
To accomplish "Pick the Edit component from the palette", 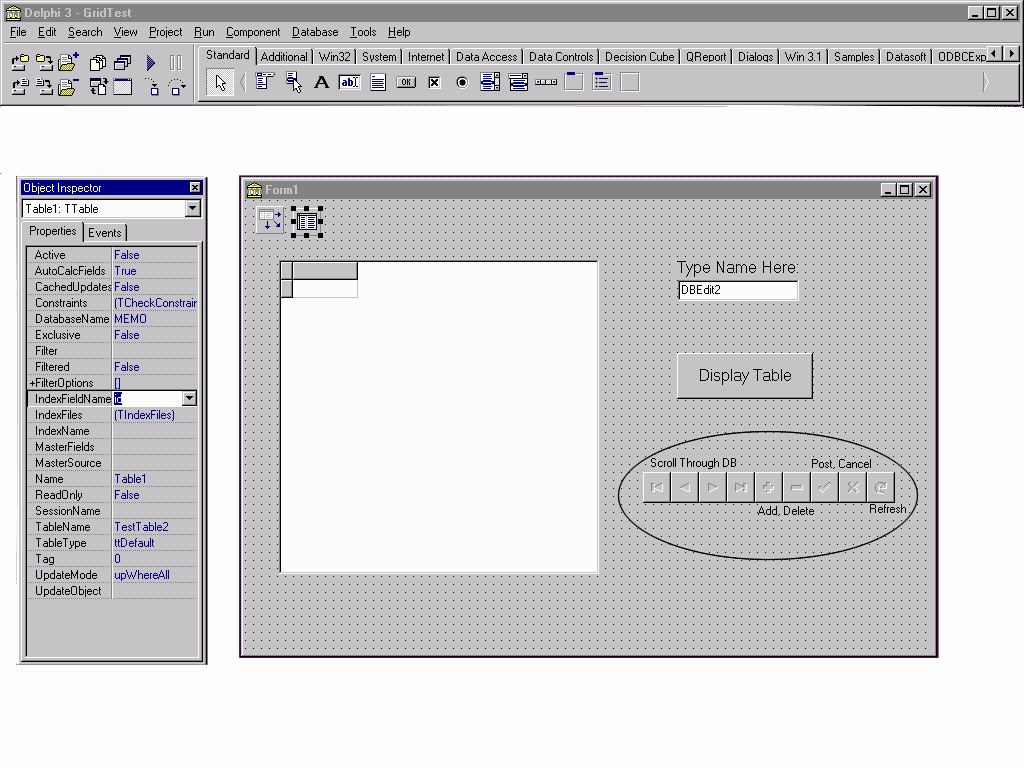I will click(349, 83).
